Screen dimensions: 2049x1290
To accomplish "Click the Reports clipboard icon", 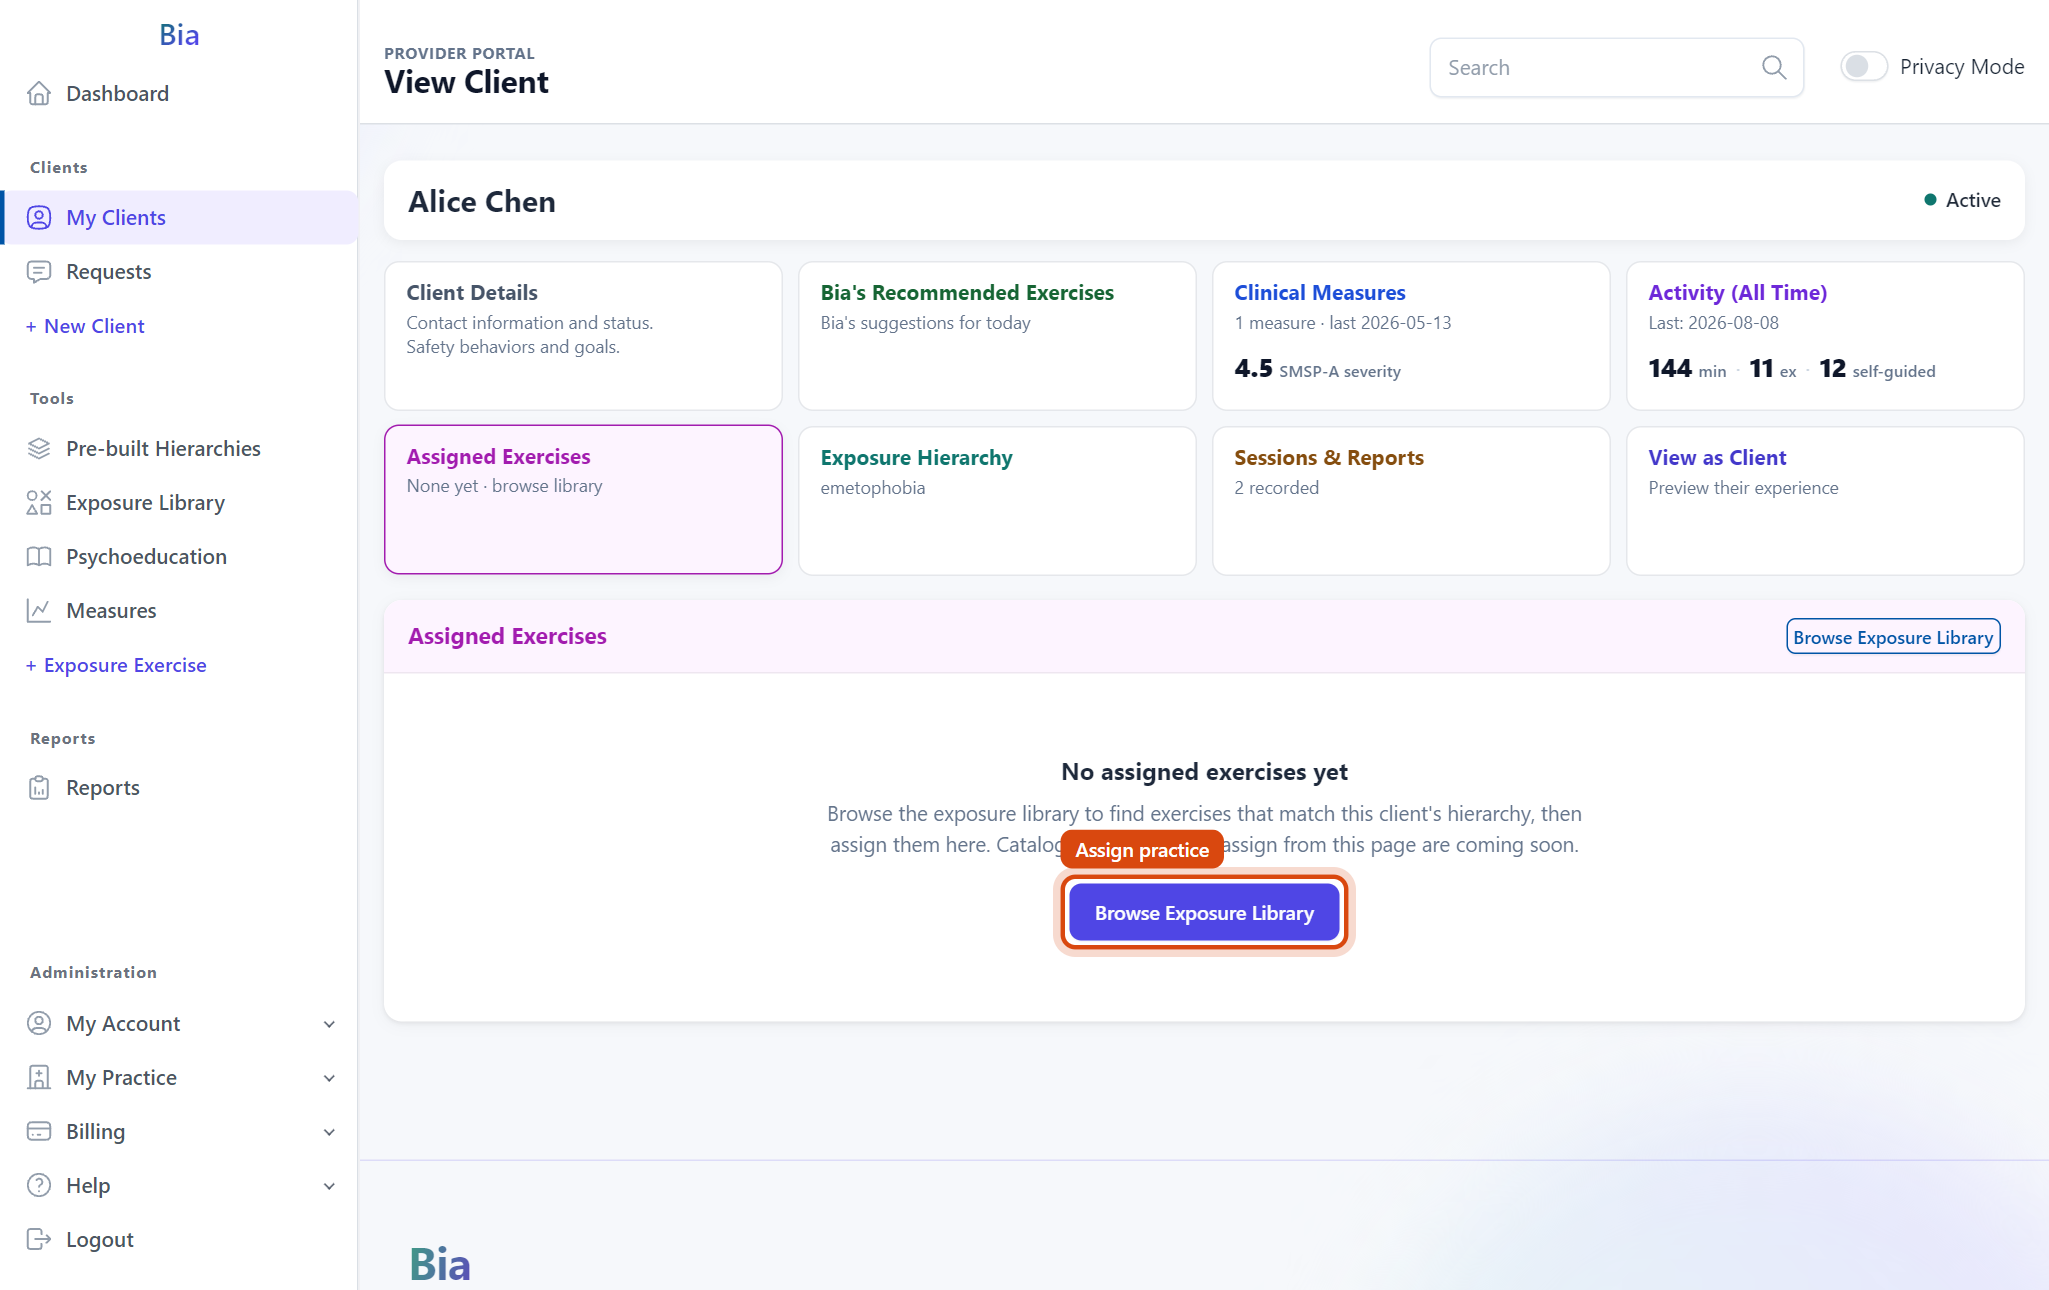I will pyautogui.click(x=39, y=787).
